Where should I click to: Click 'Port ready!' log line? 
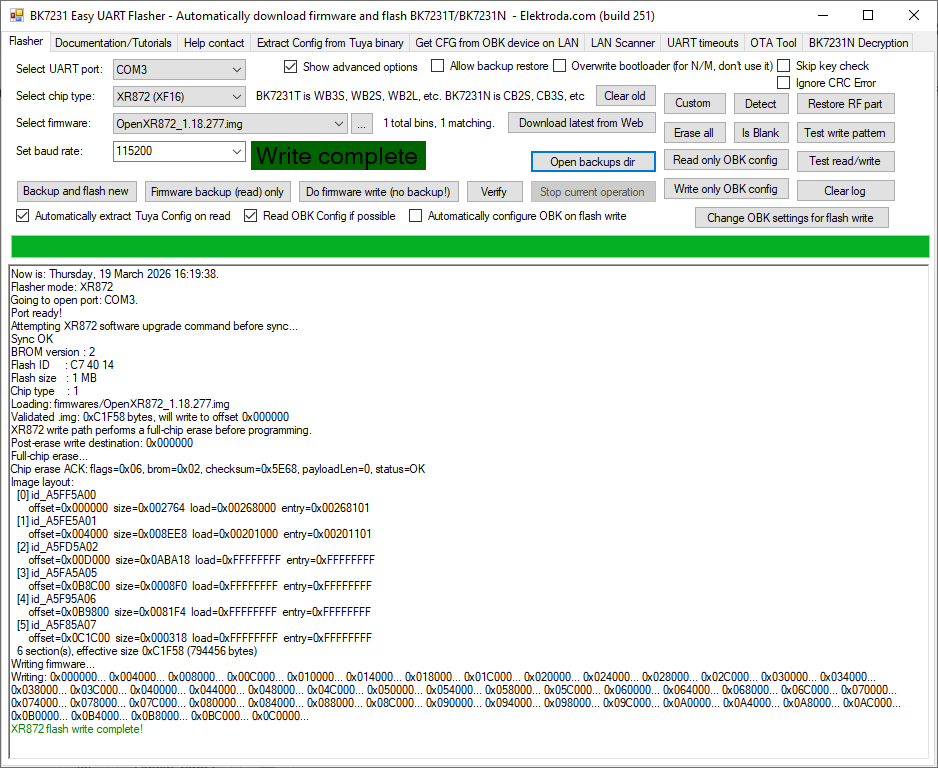[x=36, y=313]
